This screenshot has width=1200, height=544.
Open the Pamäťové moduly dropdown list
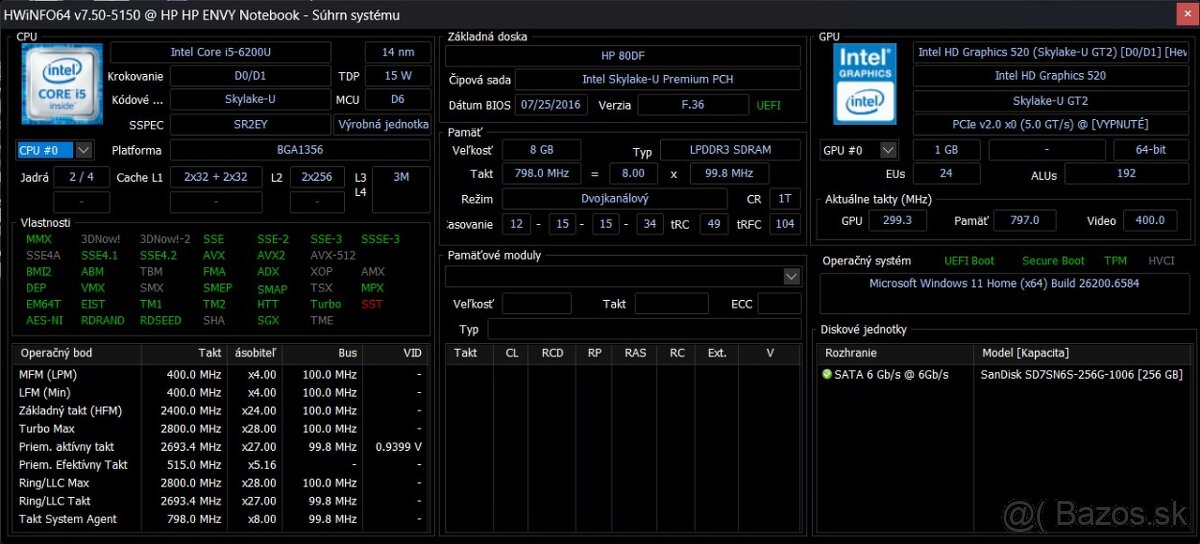[792, 276]
